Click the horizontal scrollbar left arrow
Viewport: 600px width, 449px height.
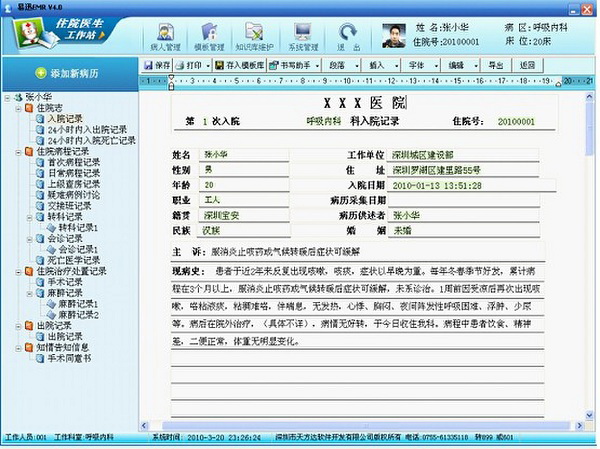144,425
